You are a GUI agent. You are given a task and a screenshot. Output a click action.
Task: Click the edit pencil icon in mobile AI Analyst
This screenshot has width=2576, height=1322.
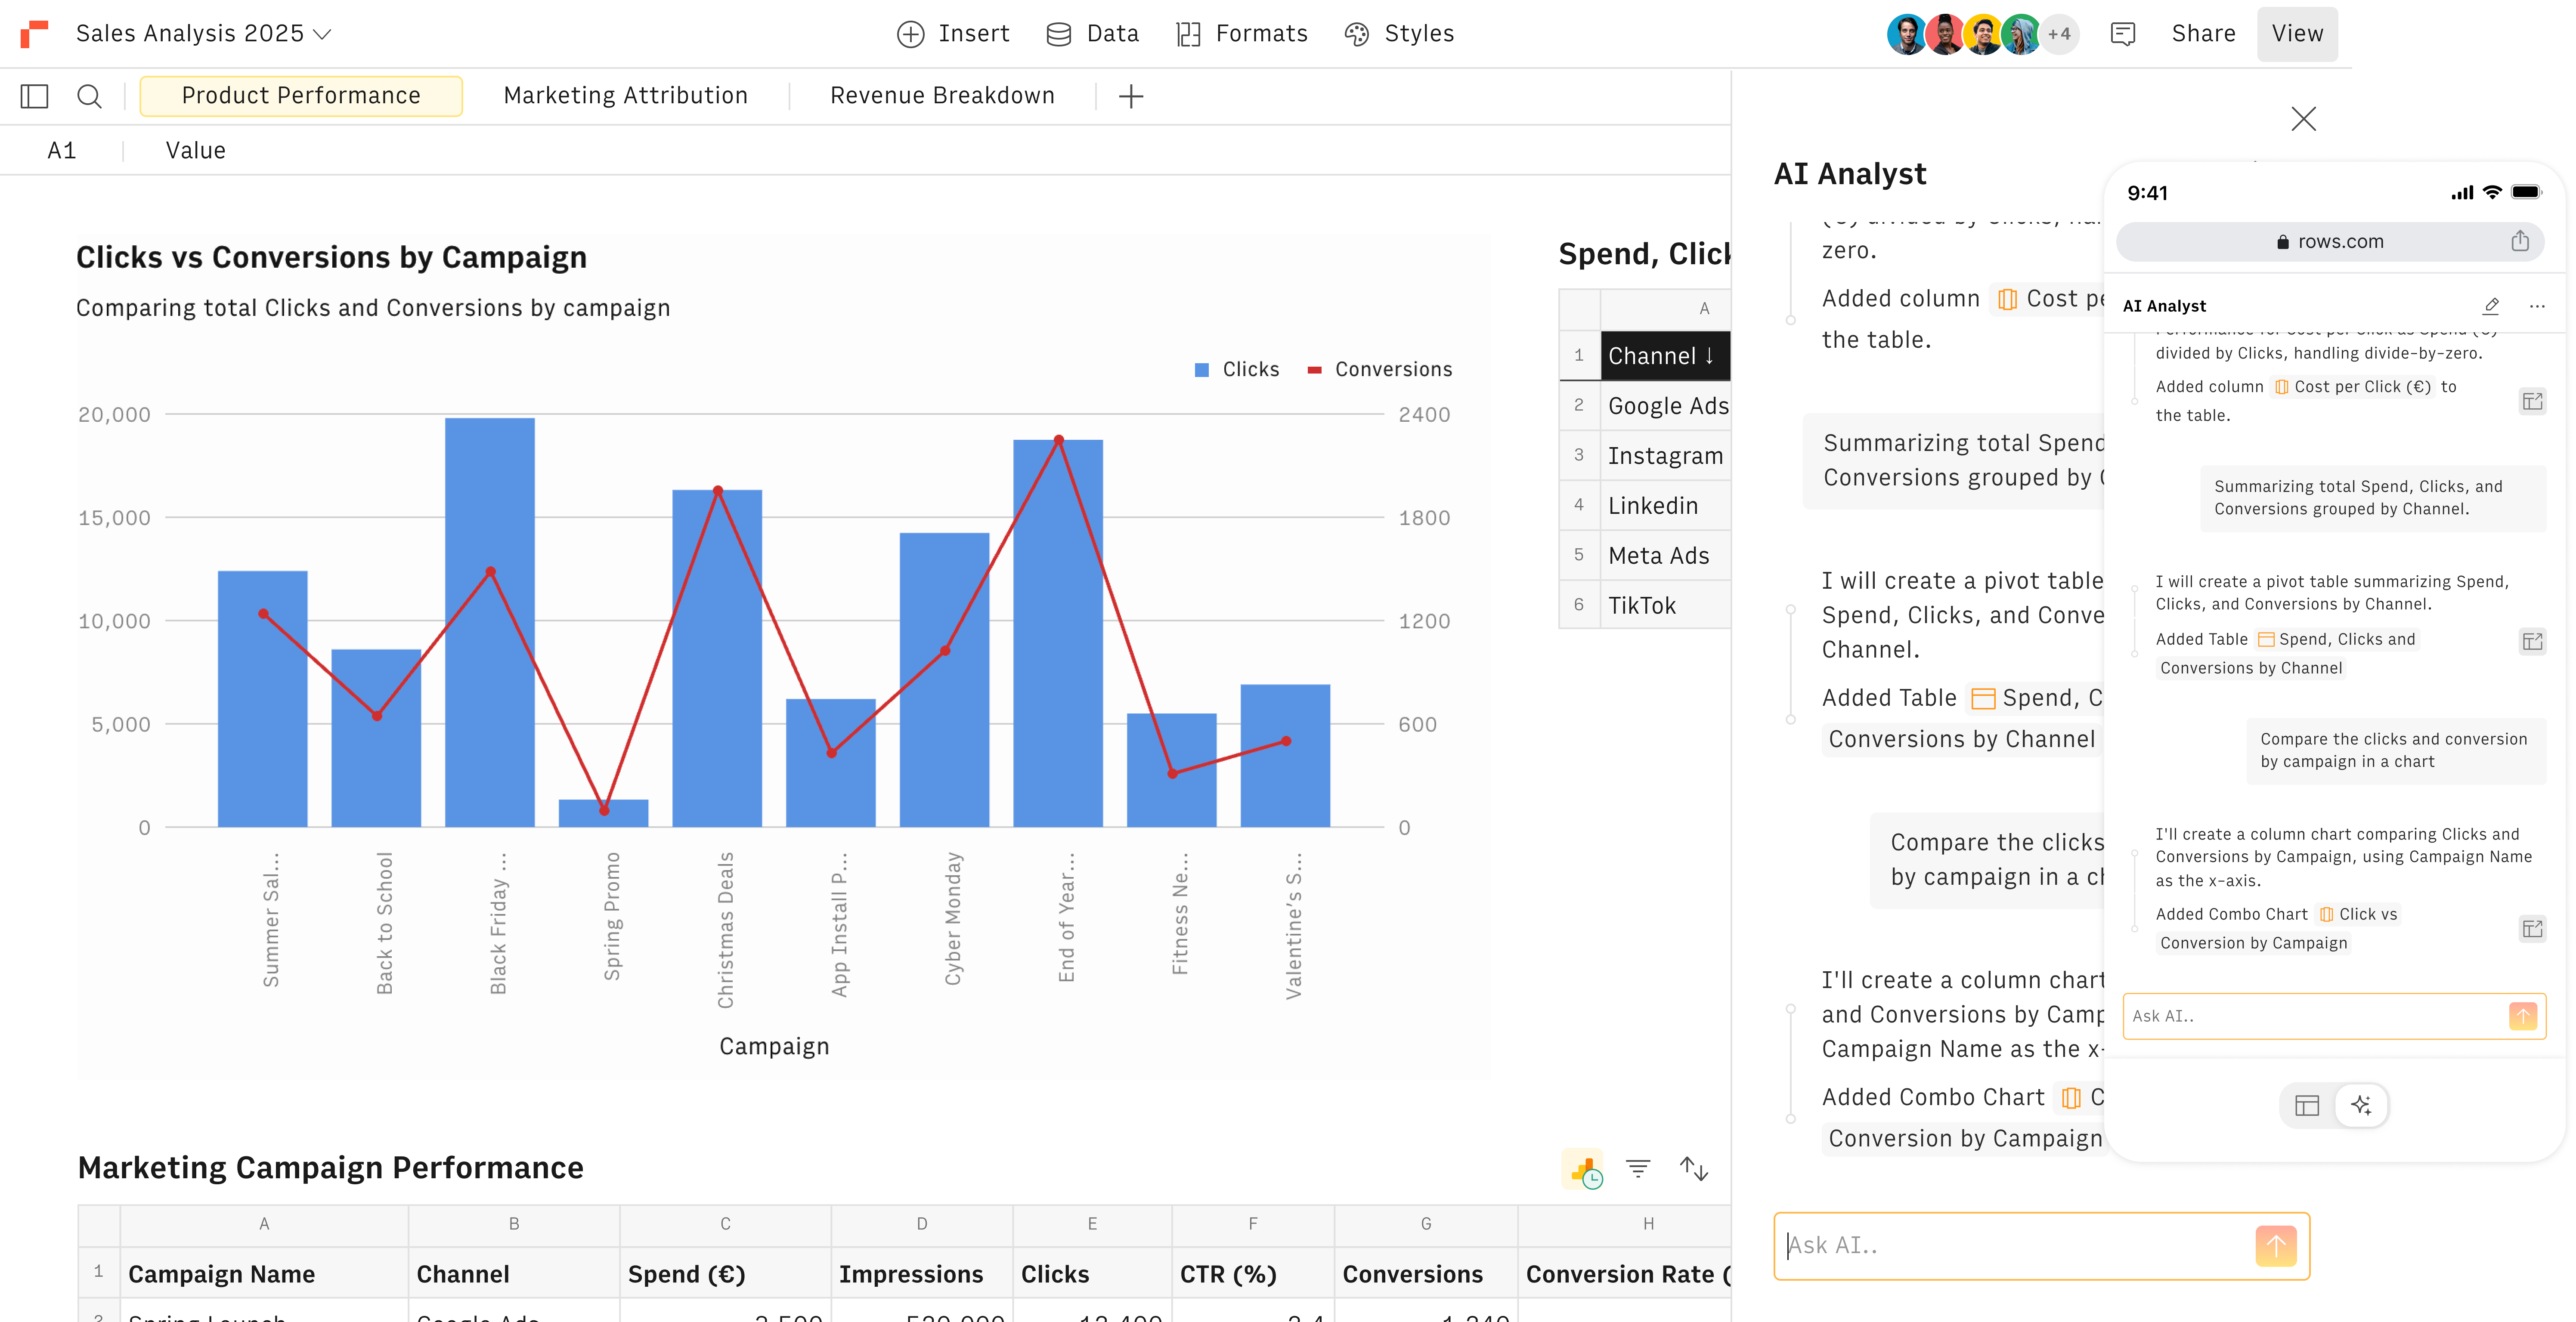pyautogui.click(x=2491, y=306)
